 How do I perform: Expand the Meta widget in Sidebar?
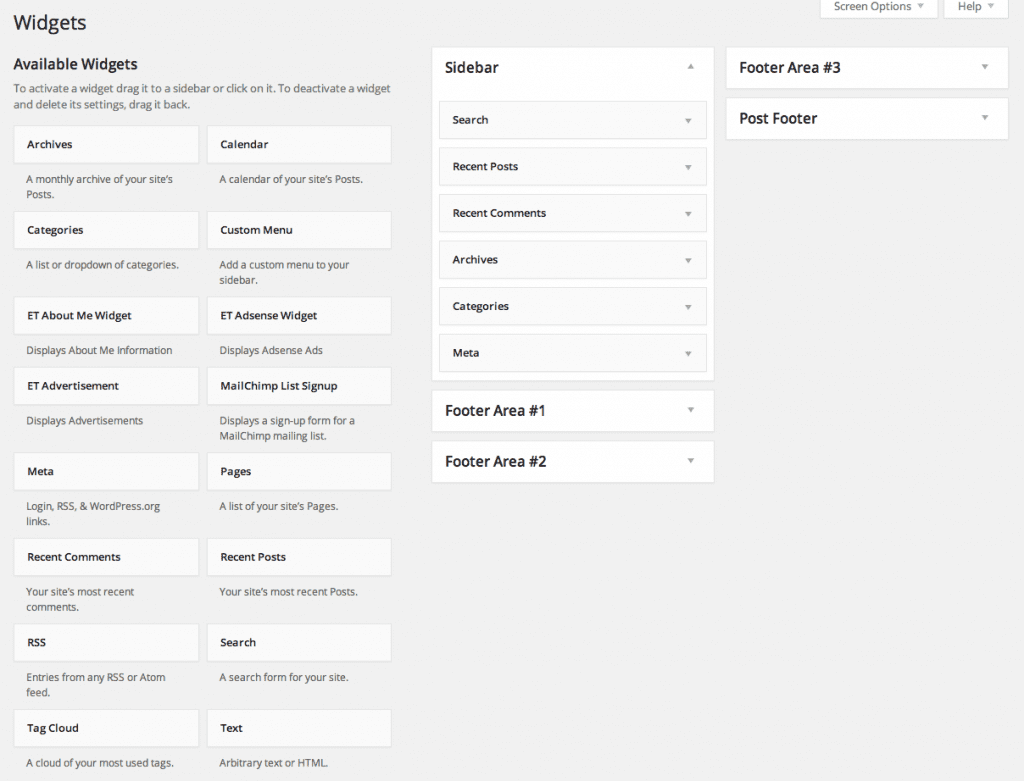[x=688, y=353]
